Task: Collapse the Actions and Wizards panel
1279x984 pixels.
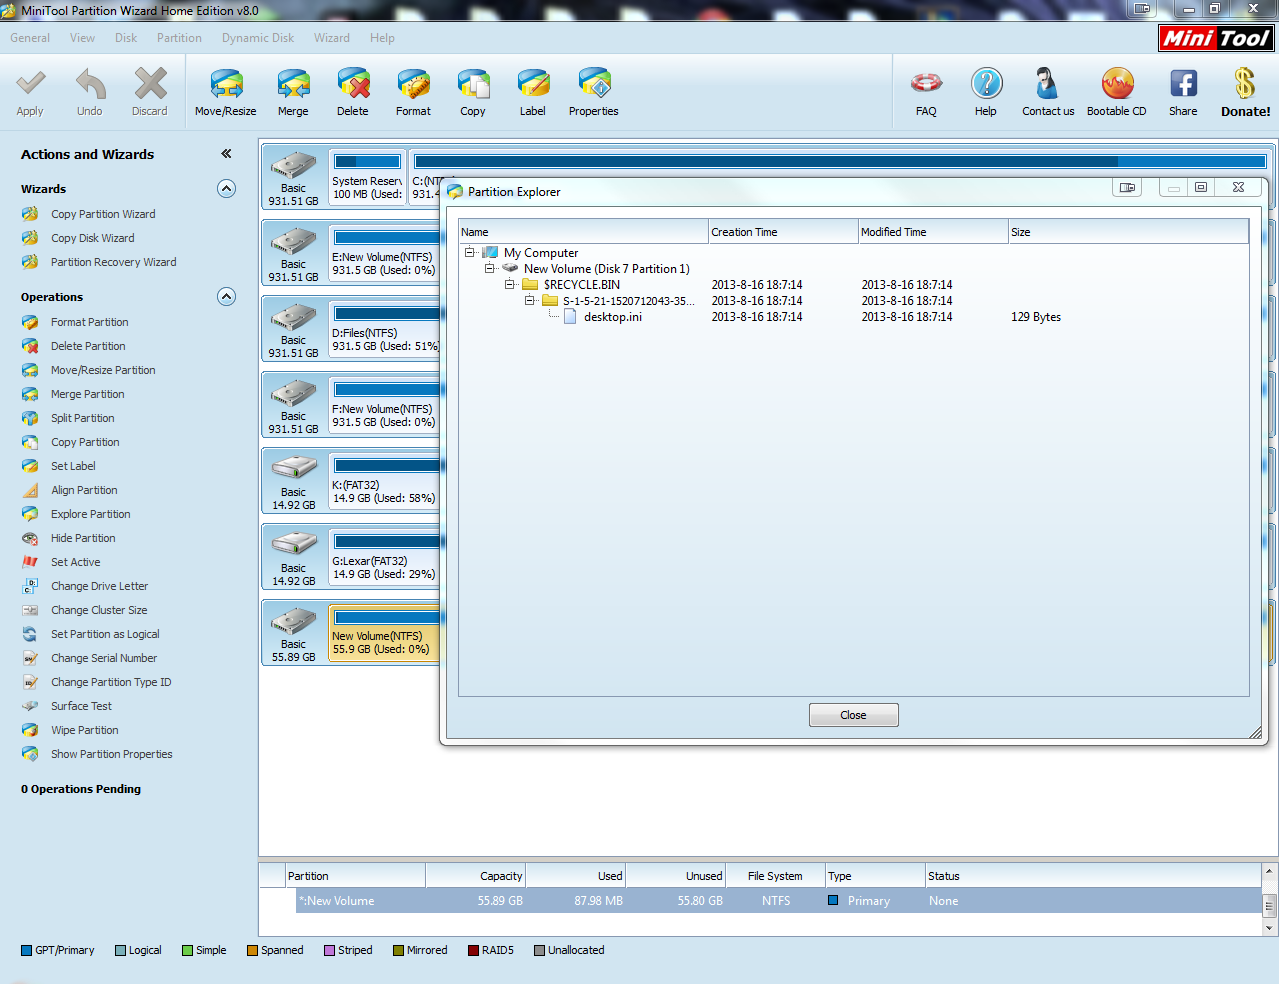Action: click(226, 154)
